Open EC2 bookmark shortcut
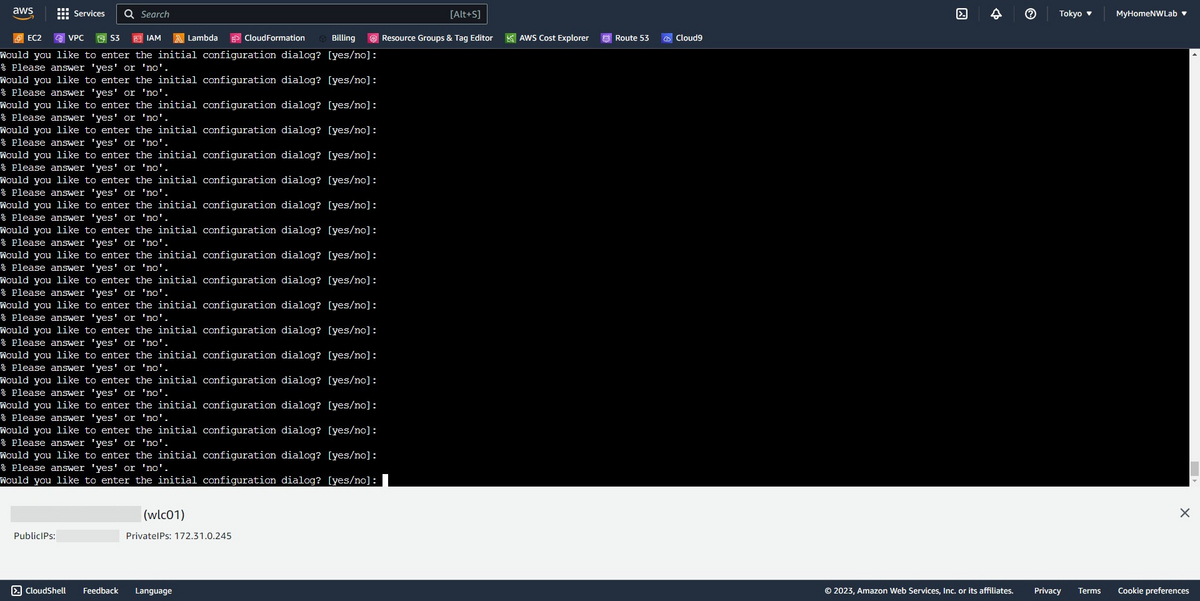Viewport: 1200px width, 601px height. point(27,38)
